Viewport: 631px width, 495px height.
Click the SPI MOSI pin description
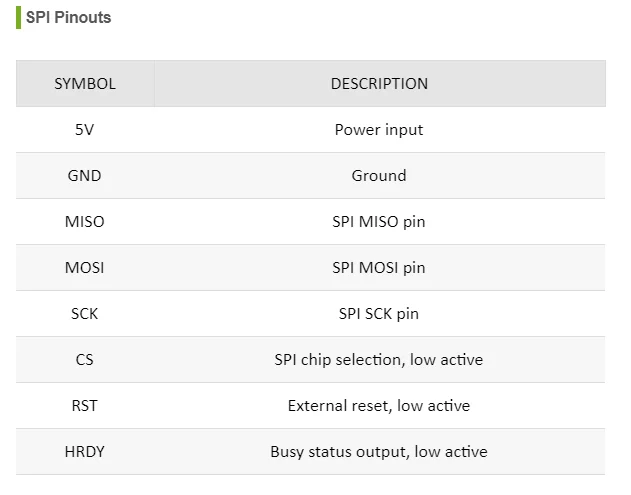pos(379,268)
